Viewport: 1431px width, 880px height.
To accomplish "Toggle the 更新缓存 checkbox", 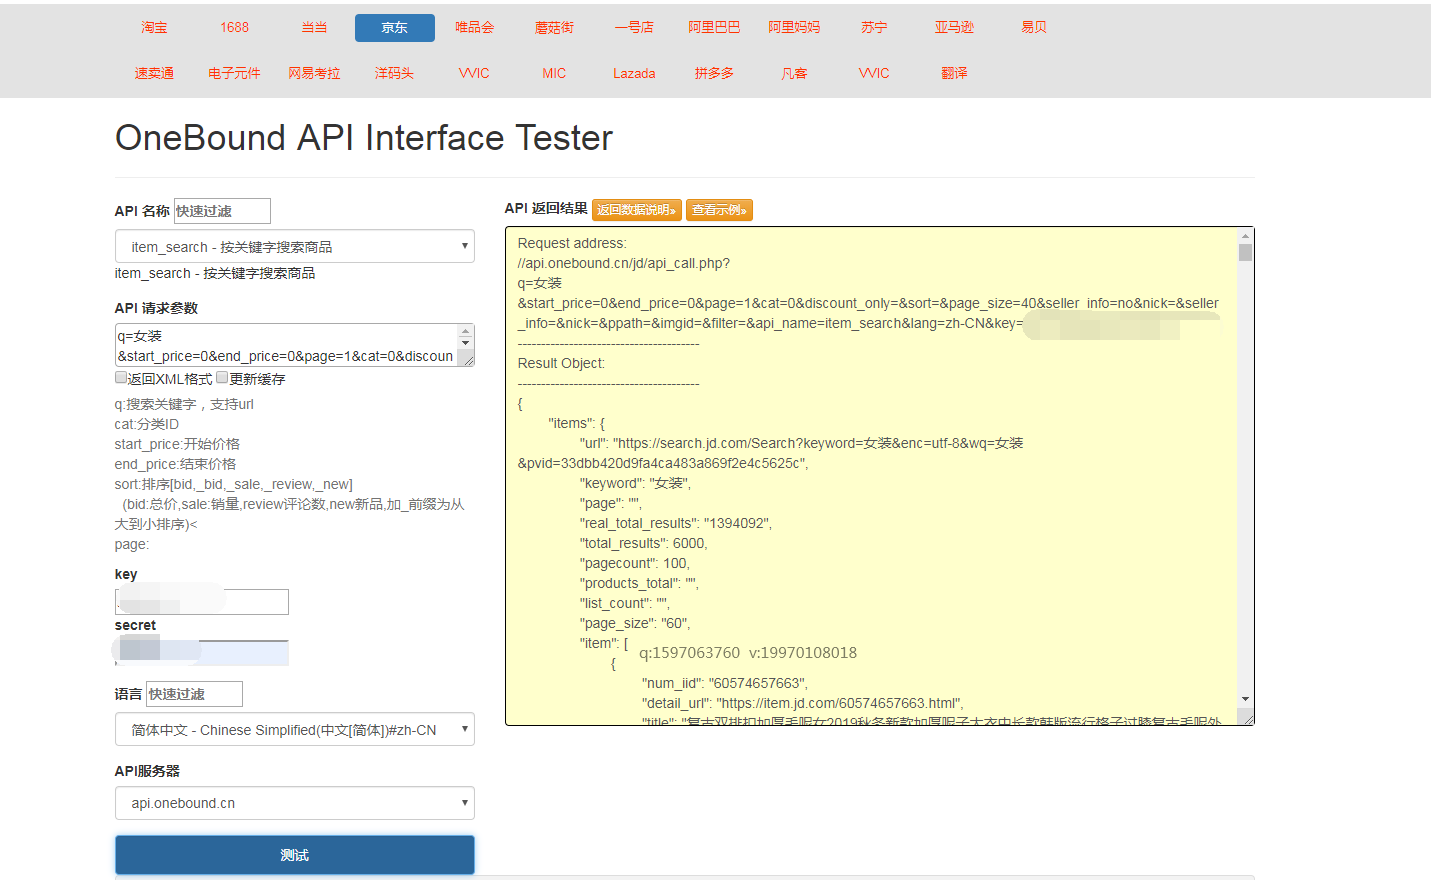I will (222, 378).
